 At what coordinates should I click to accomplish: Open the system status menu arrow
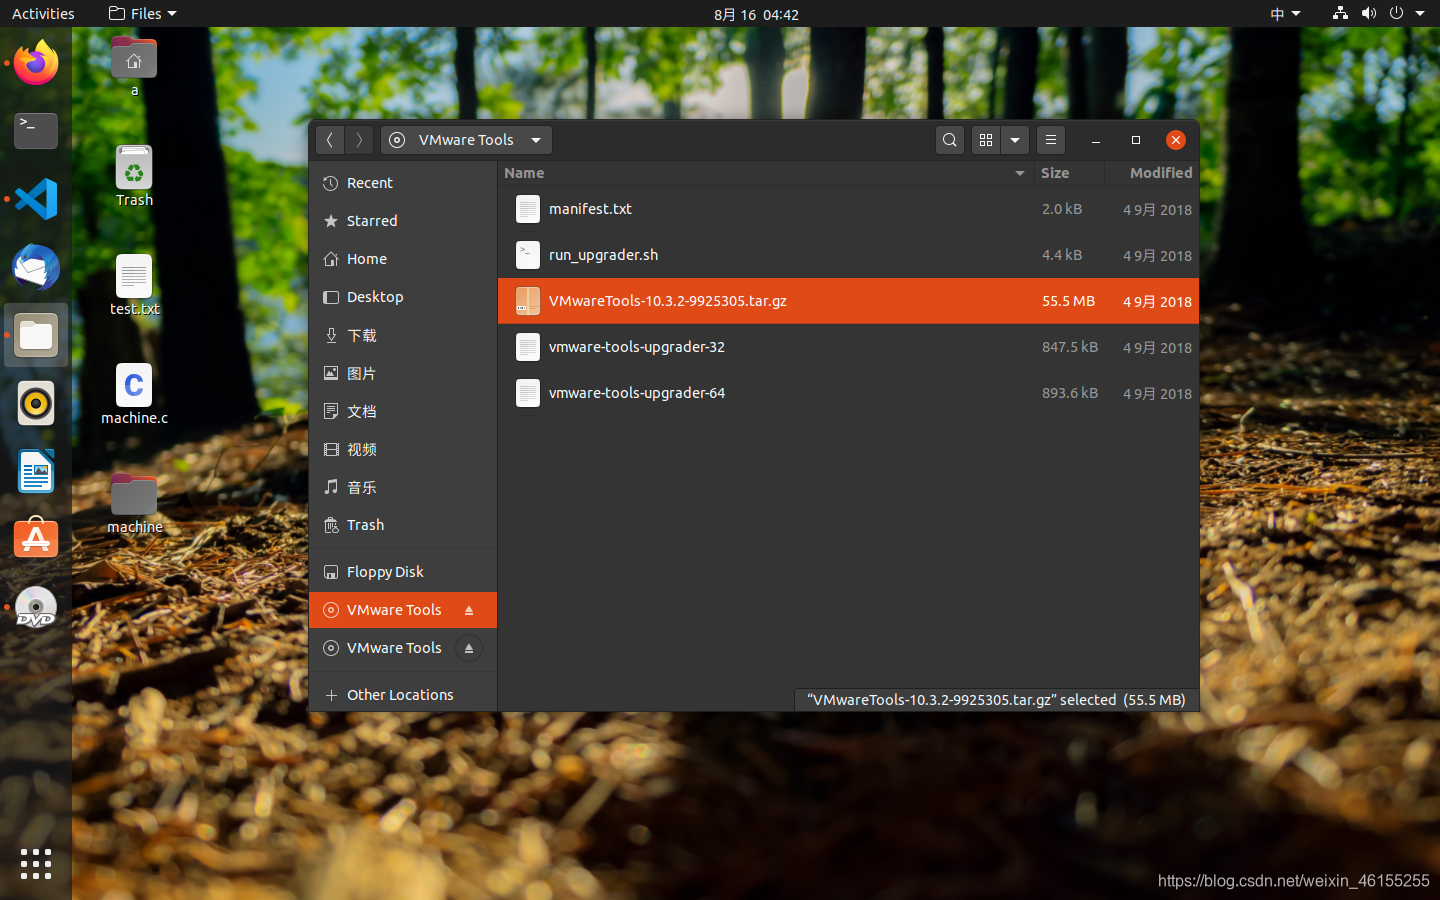1420,14
